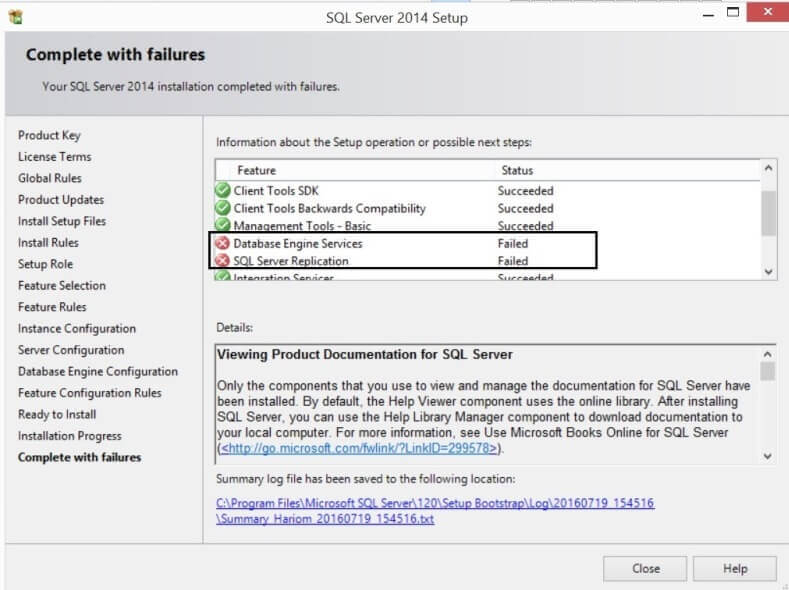Click green check icon beside Management Tools - Basic
The image size is (789, 590).
[x=222, y=225]
